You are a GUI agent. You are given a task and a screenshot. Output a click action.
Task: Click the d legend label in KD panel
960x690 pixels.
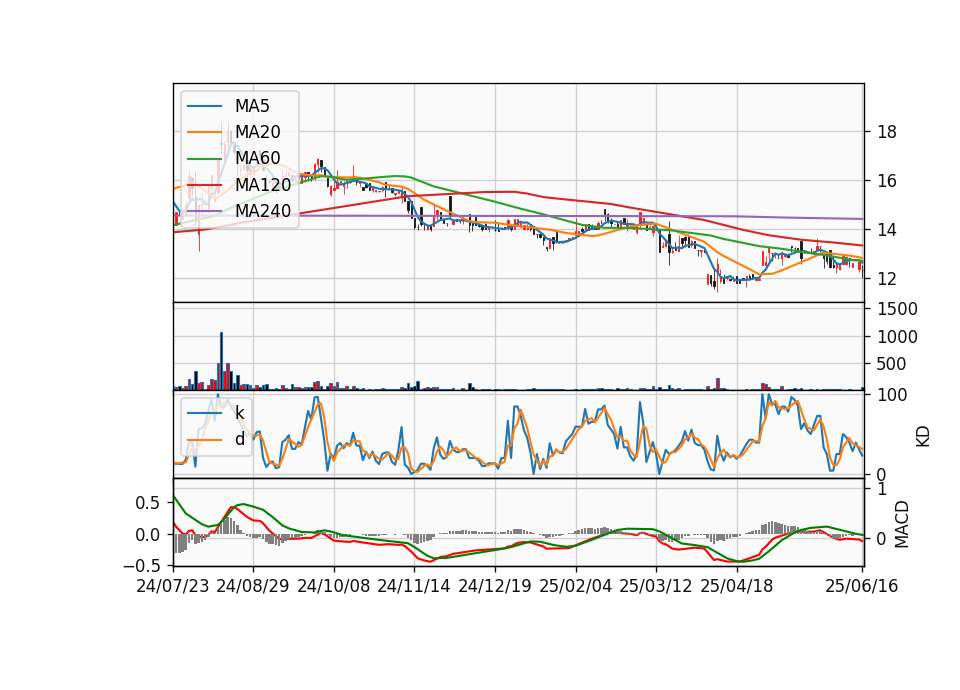(240, 439)
